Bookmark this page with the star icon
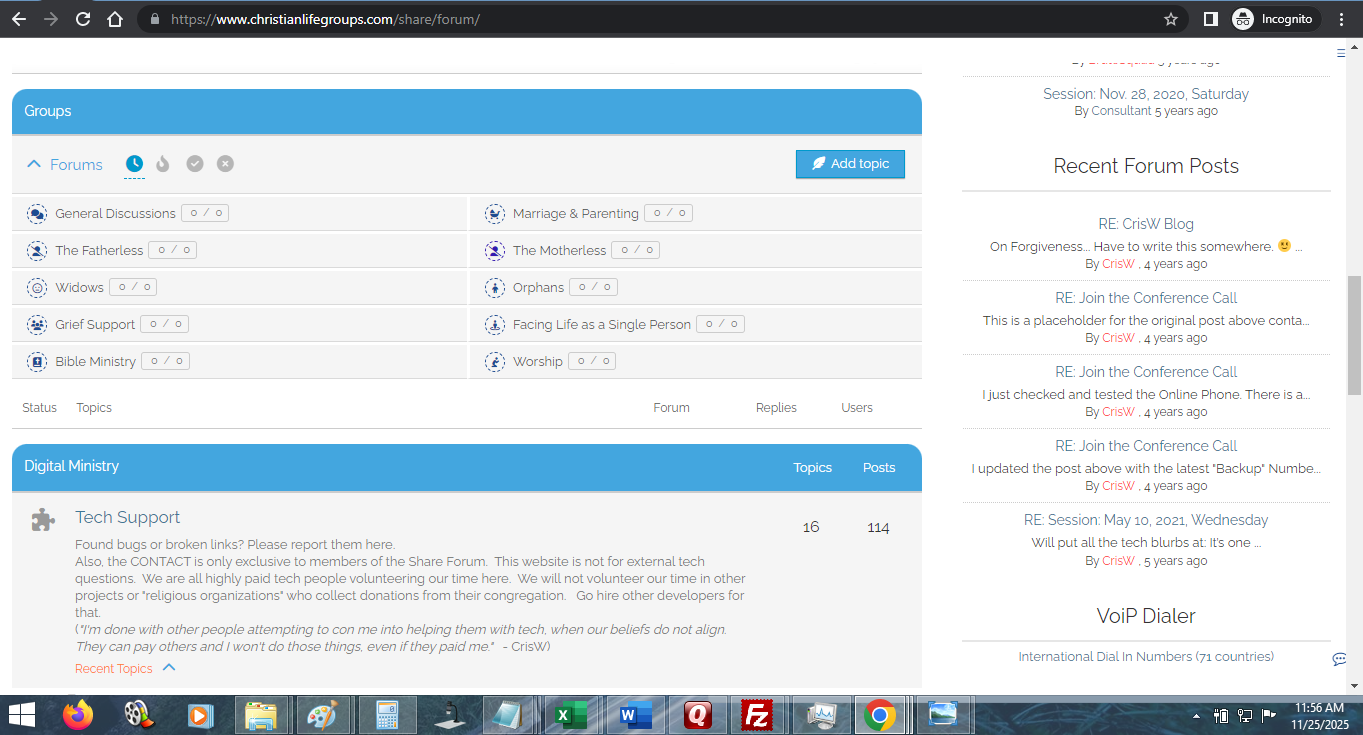Viewport: 1363px width, 735px height. click(1171, 19)
